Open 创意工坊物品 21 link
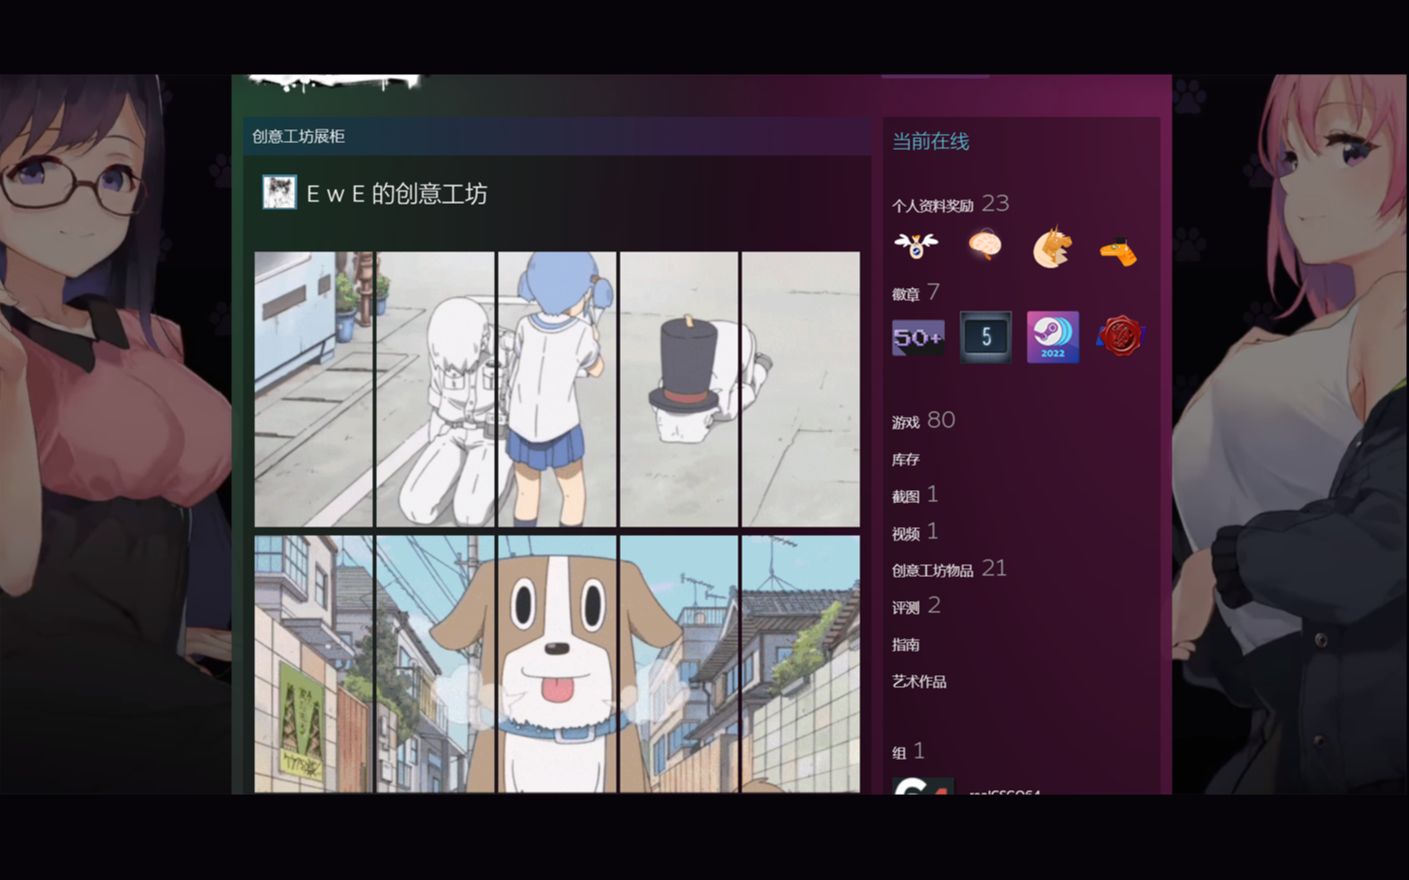Image resolution: width=1409 pixels, height=880 pixels. (949, 569)
